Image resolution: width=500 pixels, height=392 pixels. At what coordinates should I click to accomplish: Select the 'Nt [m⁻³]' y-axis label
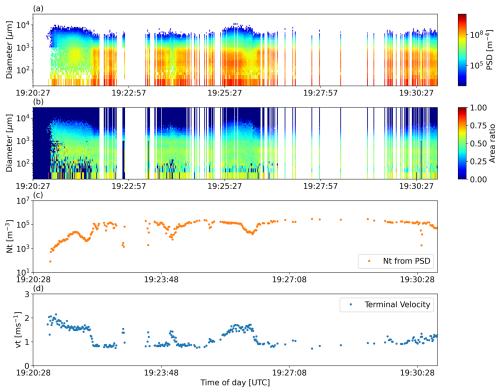click(x=9, y=236)
